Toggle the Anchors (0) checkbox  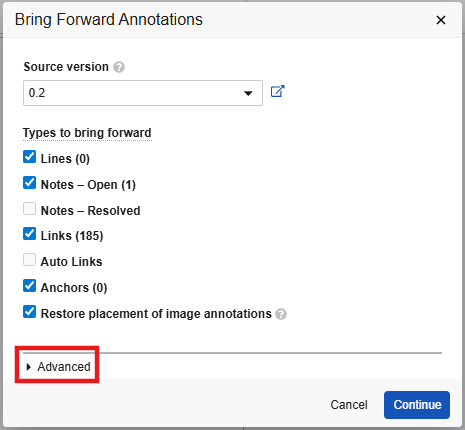30,286
